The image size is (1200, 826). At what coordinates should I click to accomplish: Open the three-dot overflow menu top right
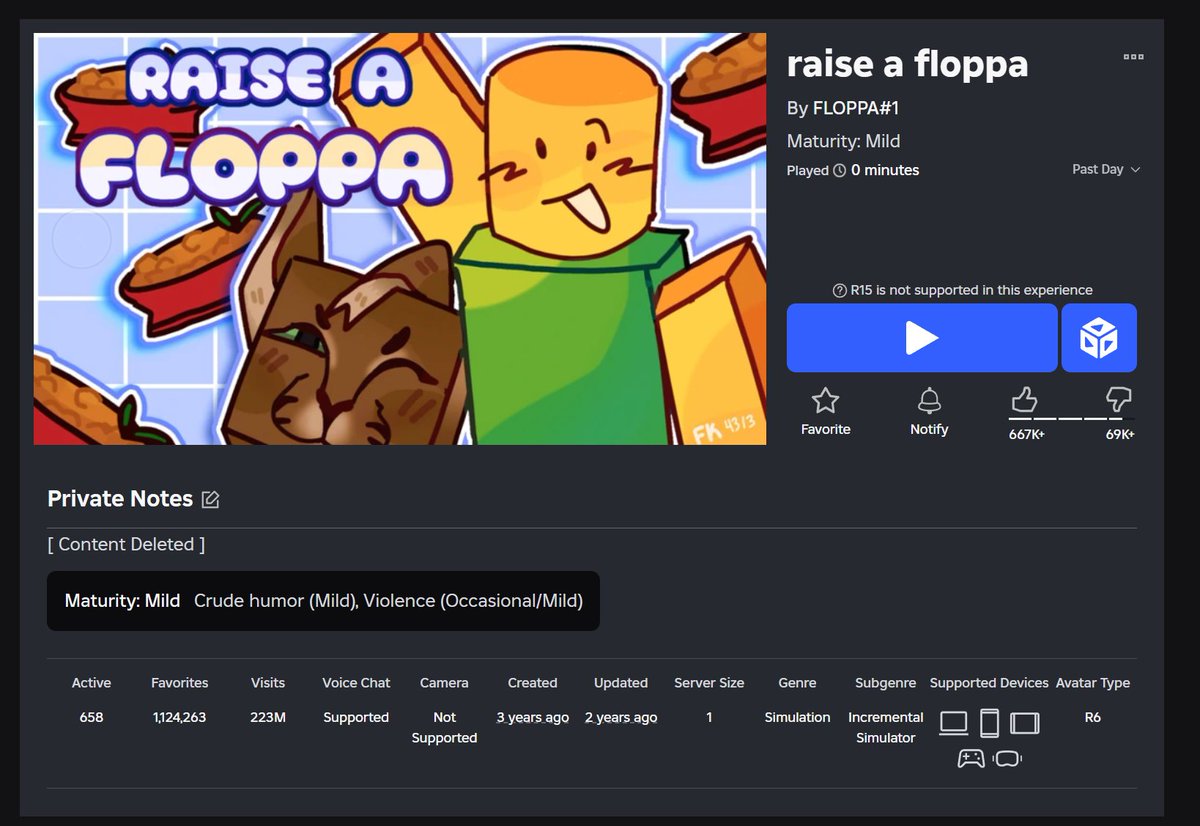(x=1133, y=57)
